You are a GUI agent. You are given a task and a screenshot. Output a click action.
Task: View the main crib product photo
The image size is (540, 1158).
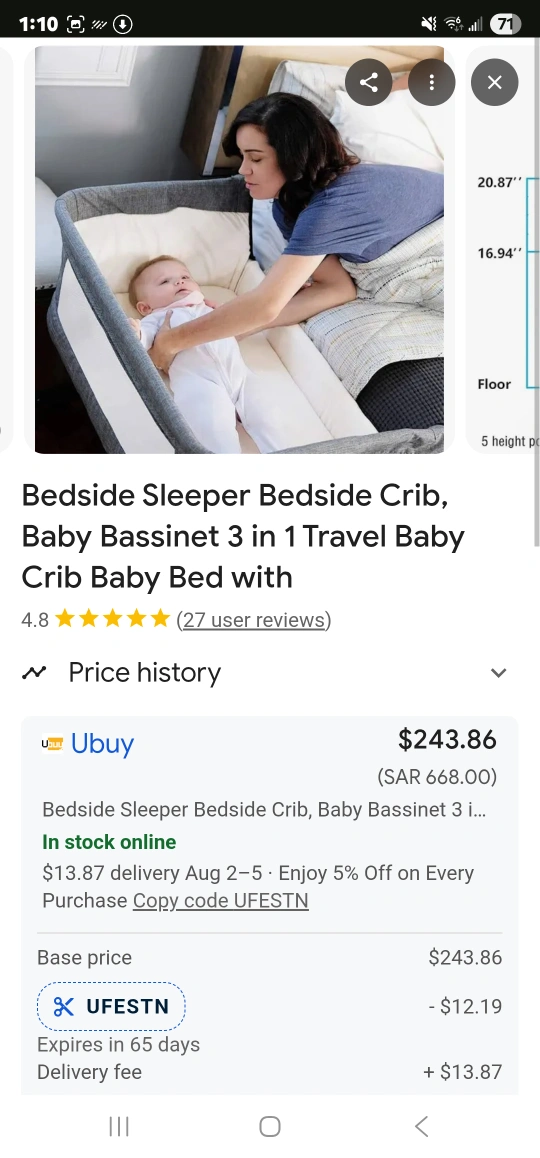(x=239, y=250)
